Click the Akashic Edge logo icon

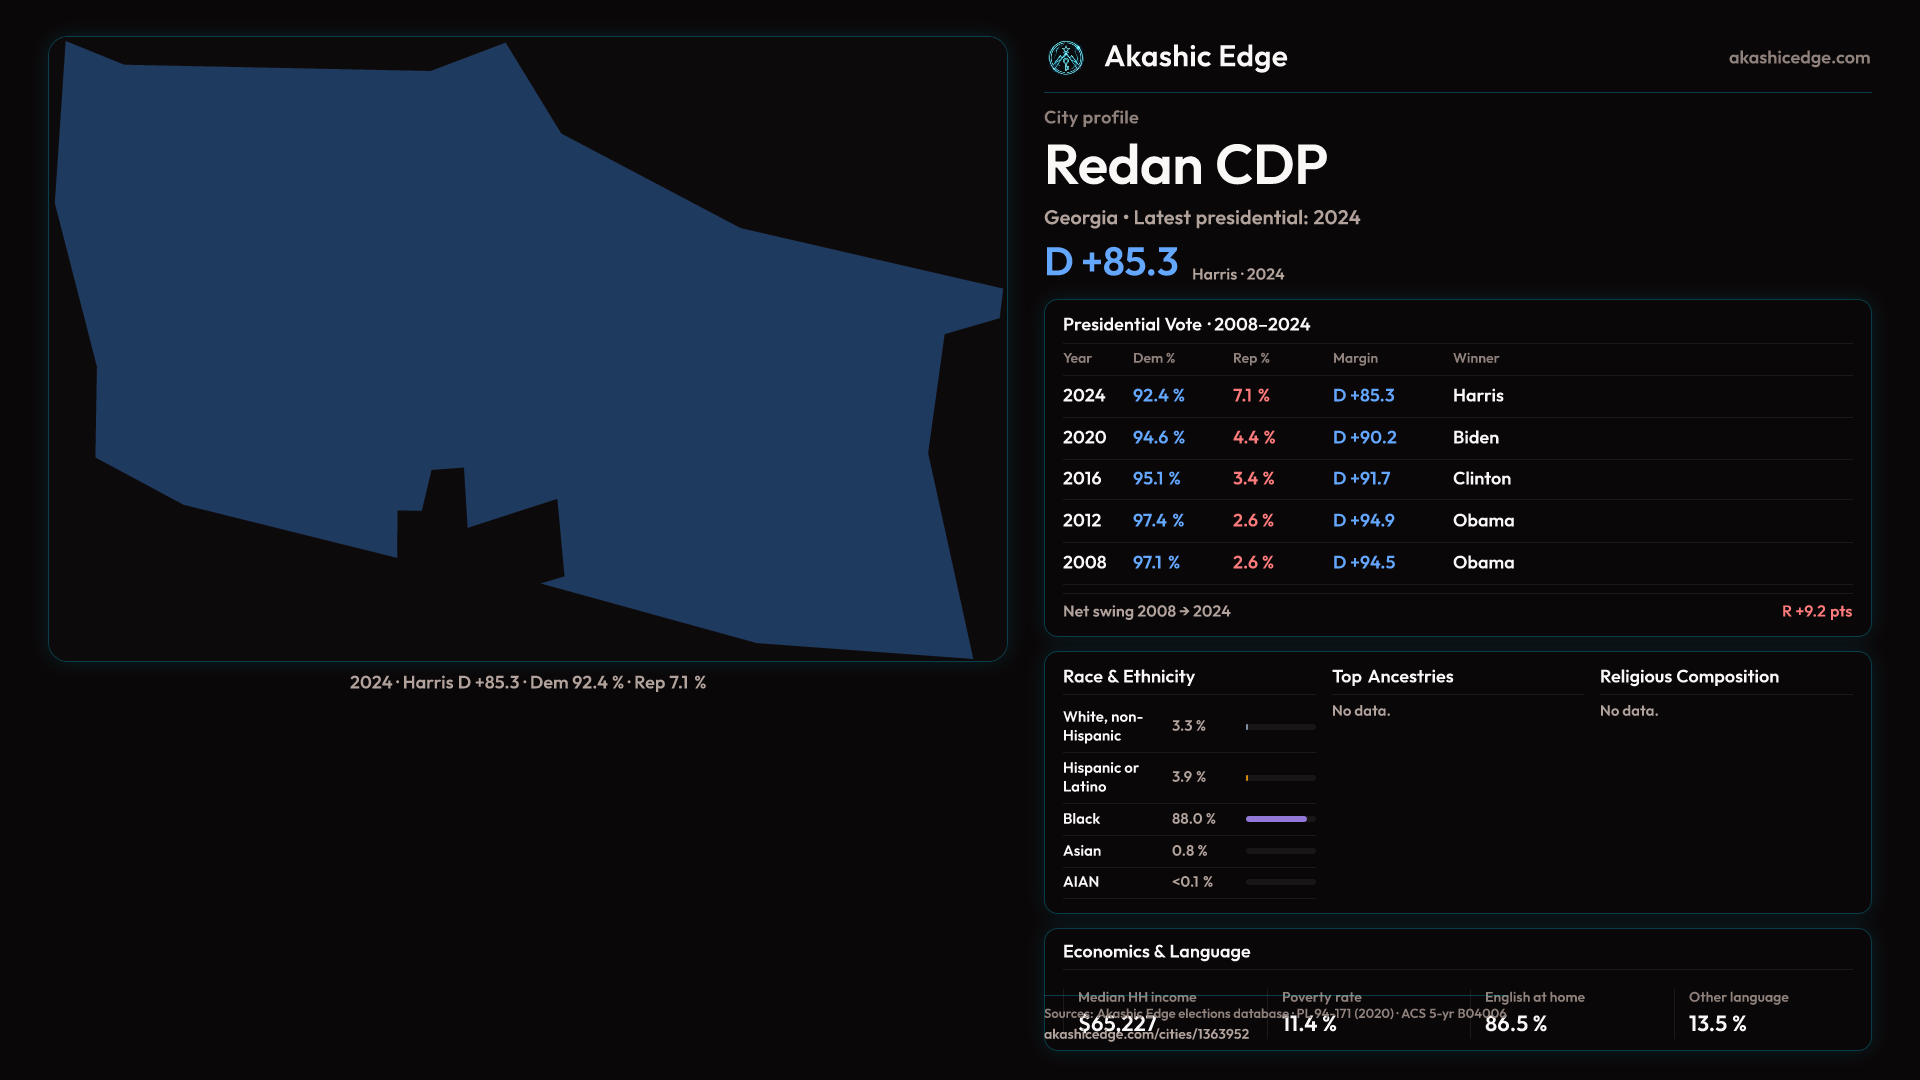1065,58
